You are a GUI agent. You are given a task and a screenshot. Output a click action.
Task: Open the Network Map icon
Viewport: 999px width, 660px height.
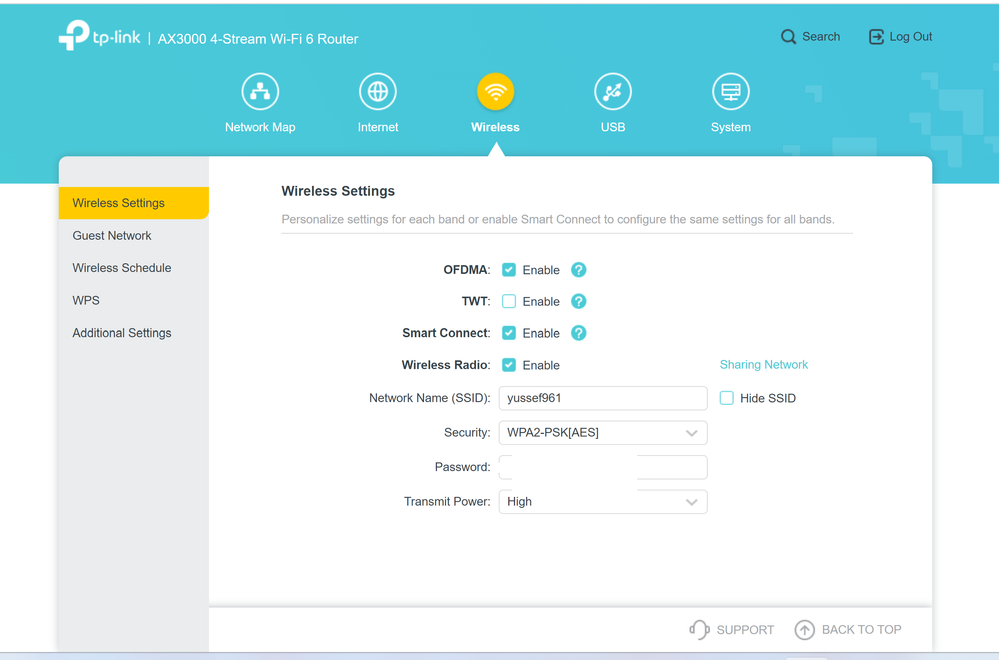(x=260, y=92)
